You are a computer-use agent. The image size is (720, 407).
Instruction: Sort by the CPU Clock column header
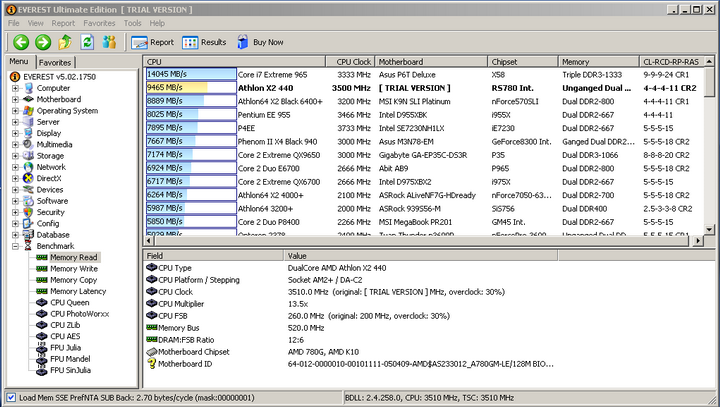(350, 62)
